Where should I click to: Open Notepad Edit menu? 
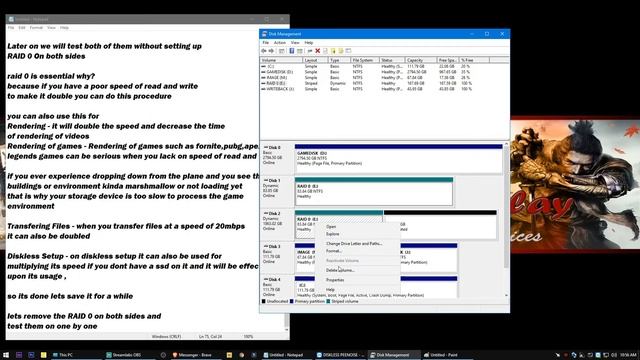pyautogui.click(x=22, y=28)
